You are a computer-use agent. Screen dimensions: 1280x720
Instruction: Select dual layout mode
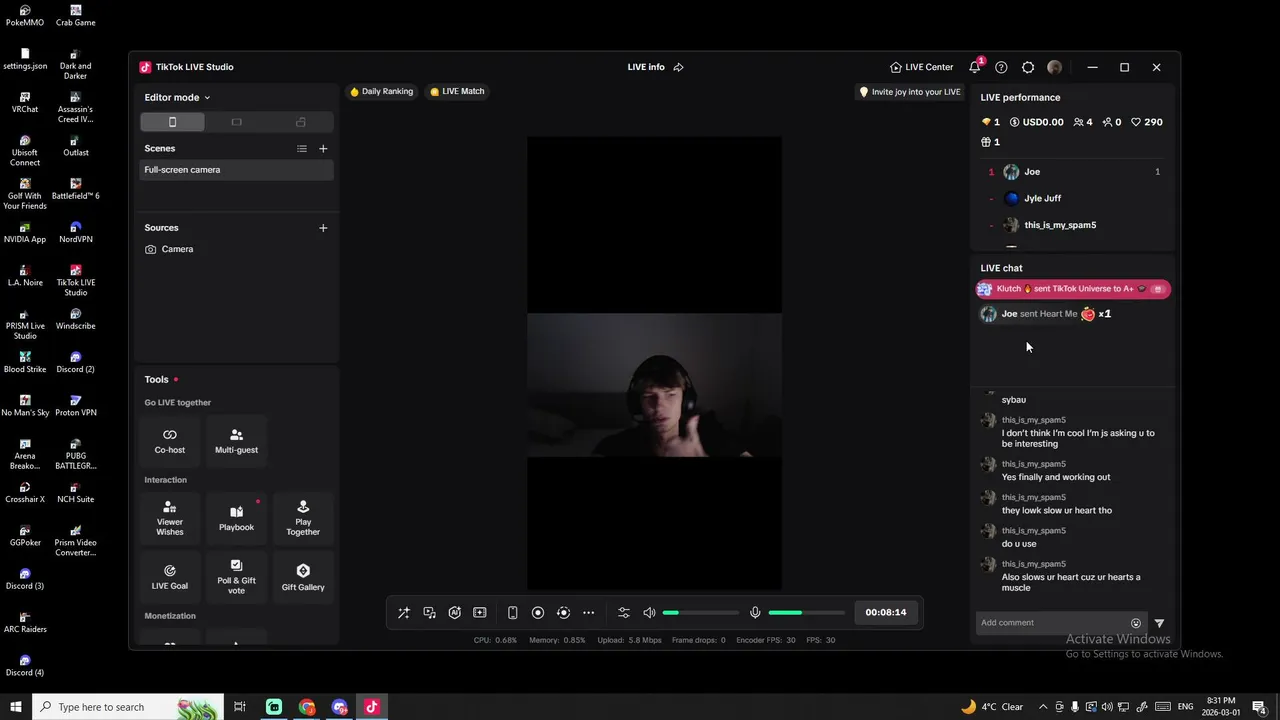[x=300, y=122]
